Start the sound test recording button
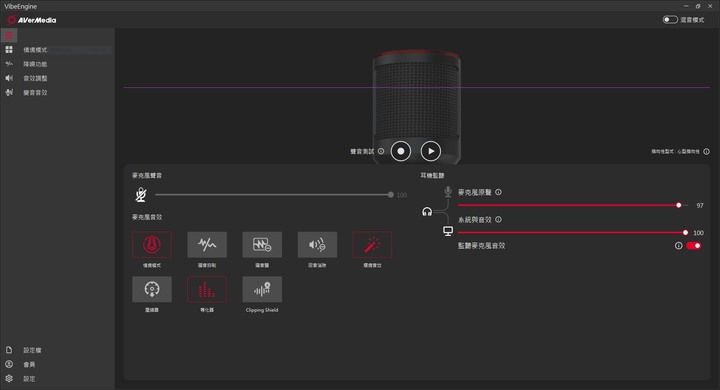 pyautogui.click(x=400, y=151)
